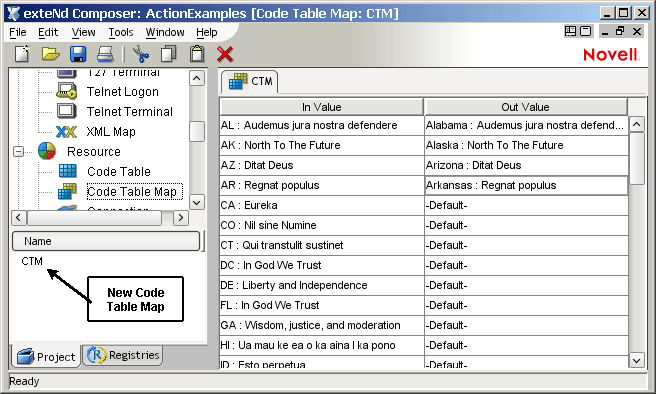Select the 'CO : Nil sine Numine' cell
Viewport: 656px width, 394px height.
pyautogui.click(x=322, y=225)
